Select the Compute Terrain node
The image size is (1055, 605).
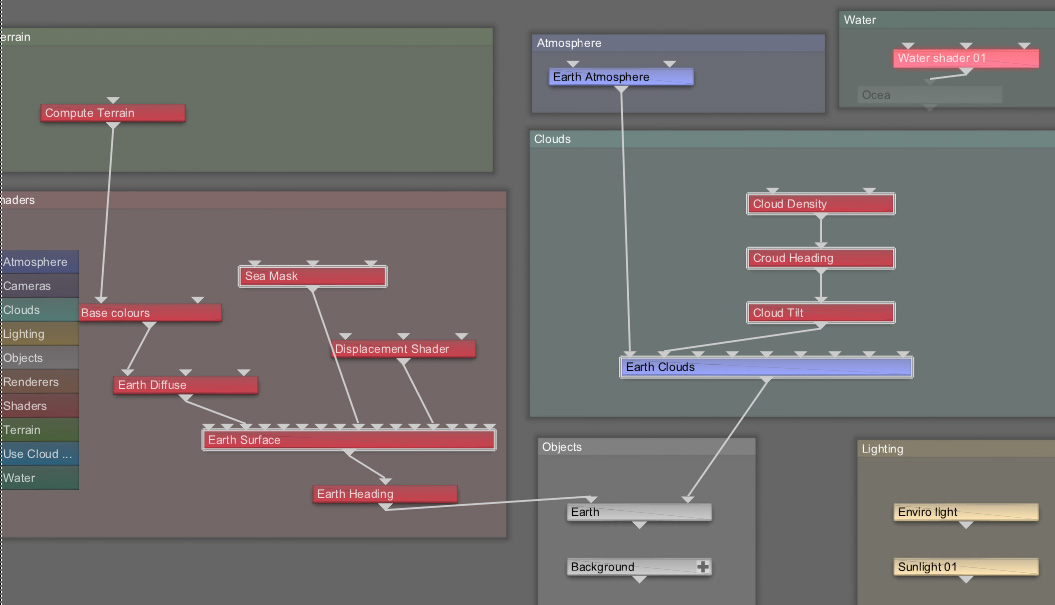coord(113,113)
